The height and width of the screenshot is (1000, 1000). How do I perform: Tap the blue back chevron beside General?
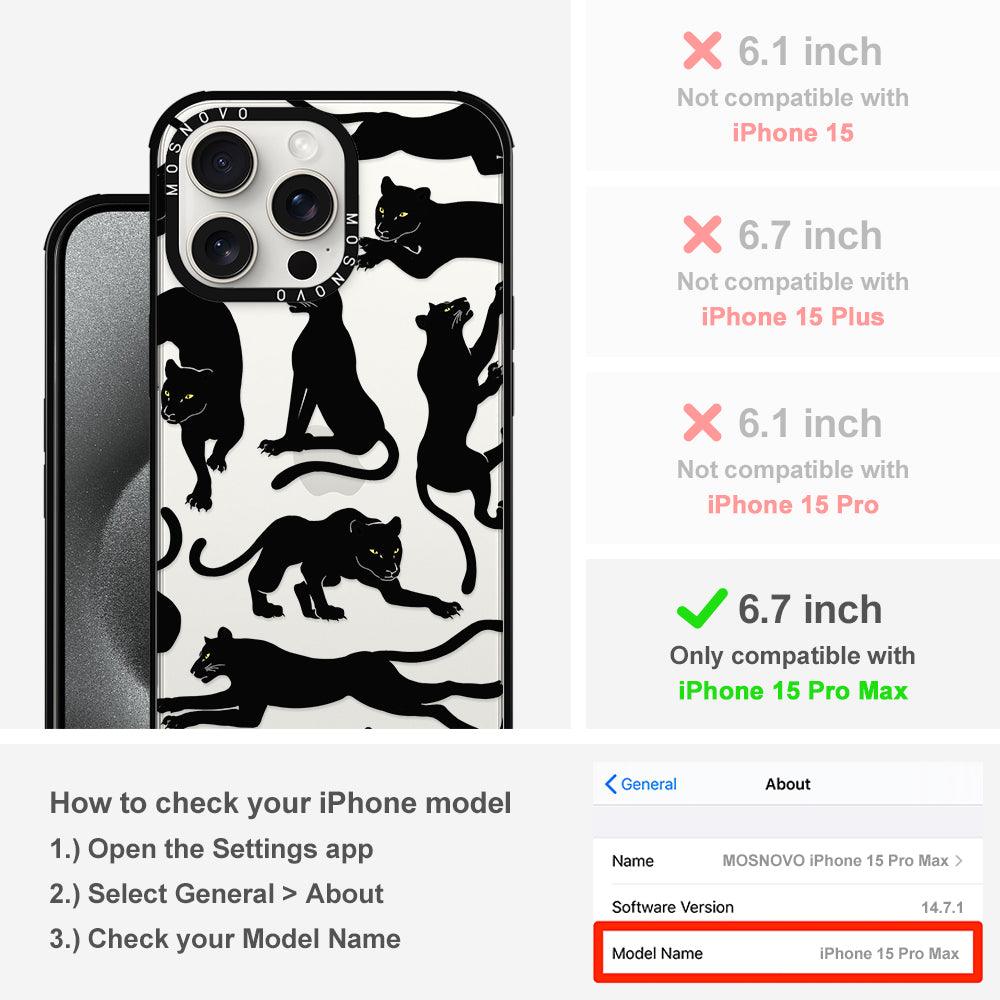610,784
